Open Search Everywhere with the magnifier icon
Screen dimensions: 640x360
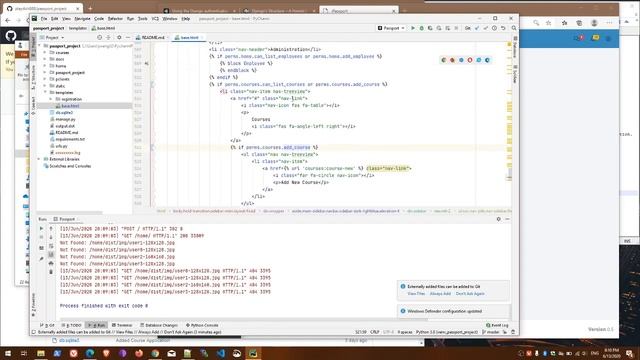[x=513, y=28]
